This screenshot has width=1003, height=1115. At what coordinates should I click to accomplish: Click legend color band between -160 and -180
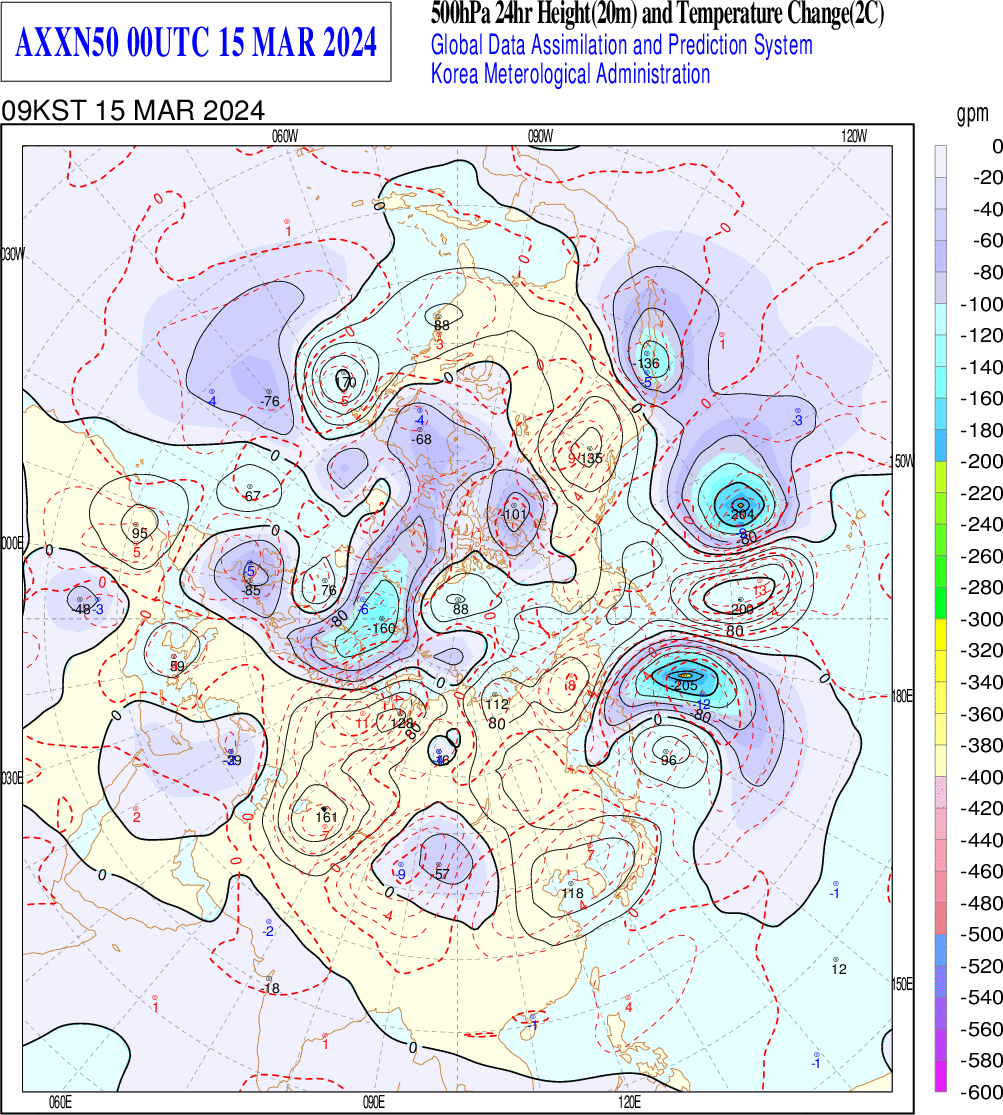pos(940,414)
